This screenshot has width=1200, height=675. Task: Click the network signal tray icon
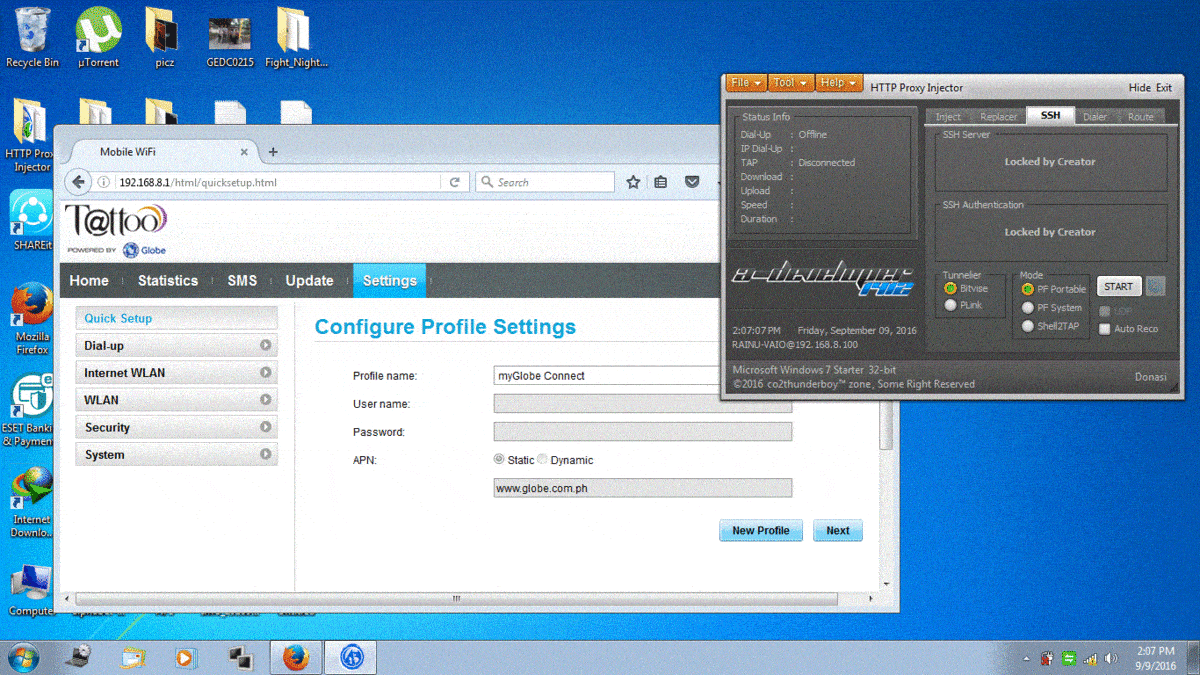pyautogui.click(x=1090, y=659)
